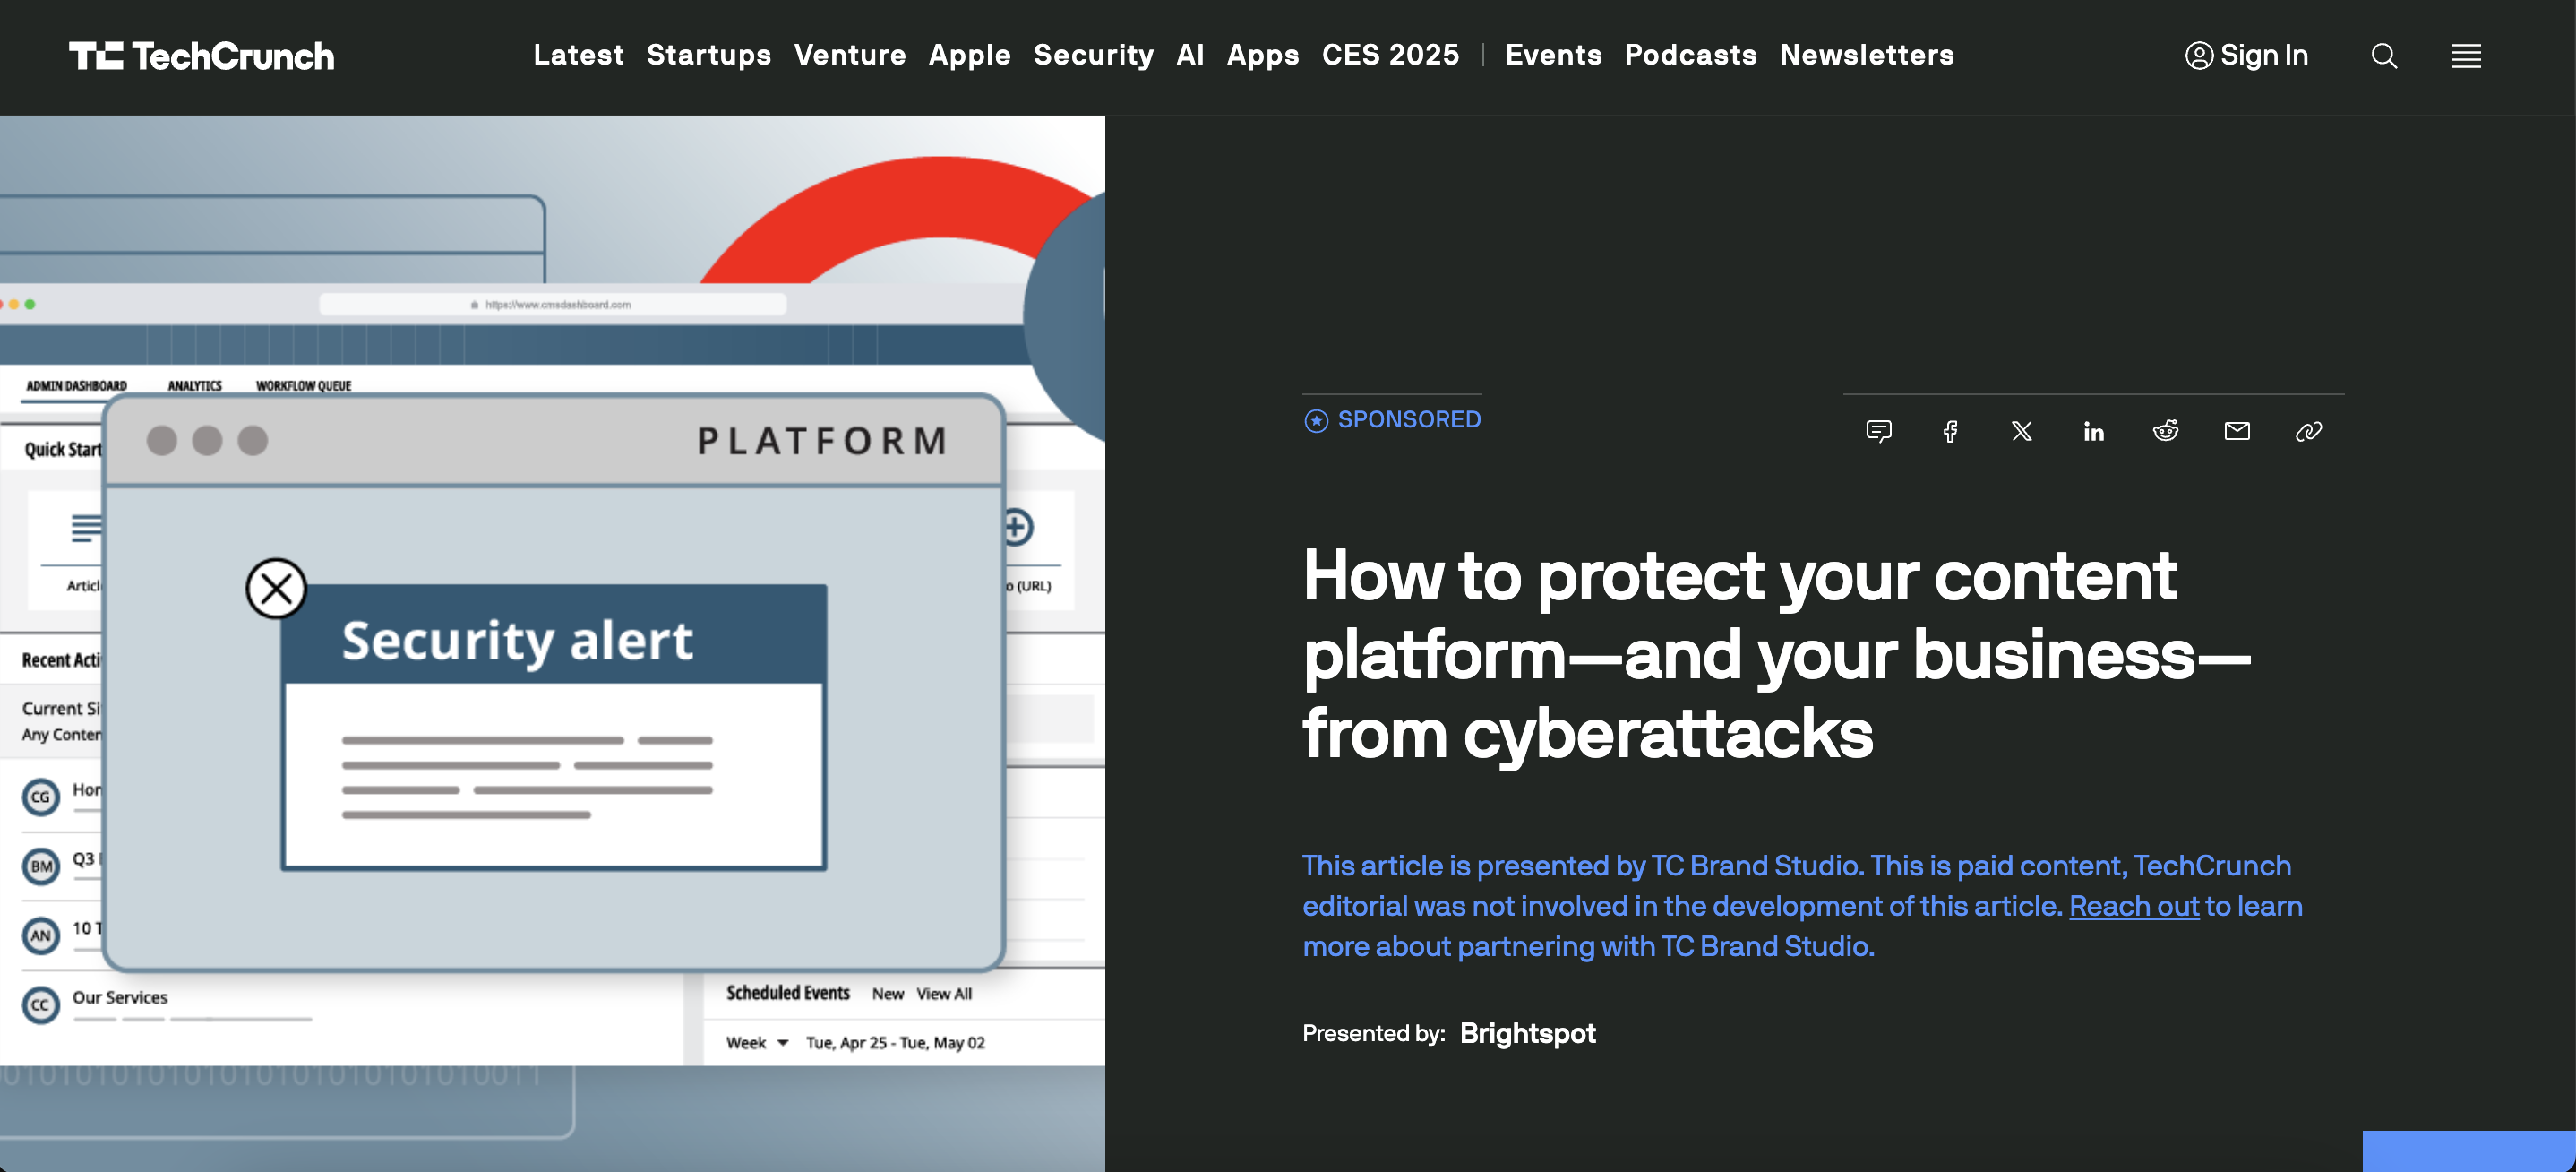Open CES 2025 coverage
The width and height of the screenshot is (2576, 1172).
1390,55
